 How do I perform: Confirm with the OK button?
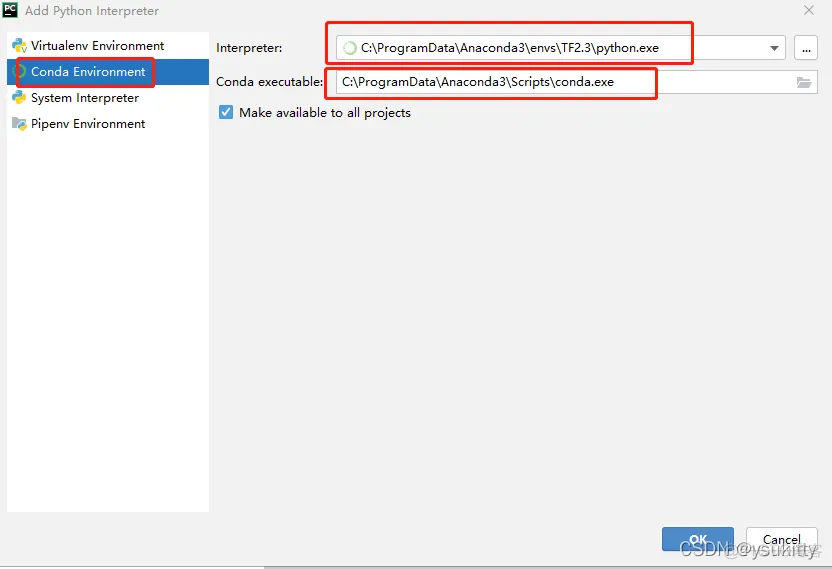coord(697,540)
